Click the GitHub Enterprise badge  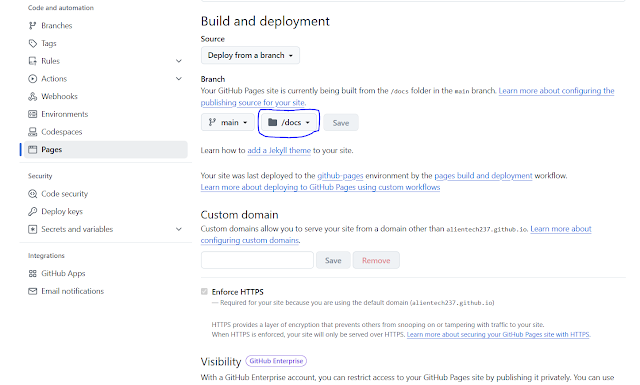276,361
